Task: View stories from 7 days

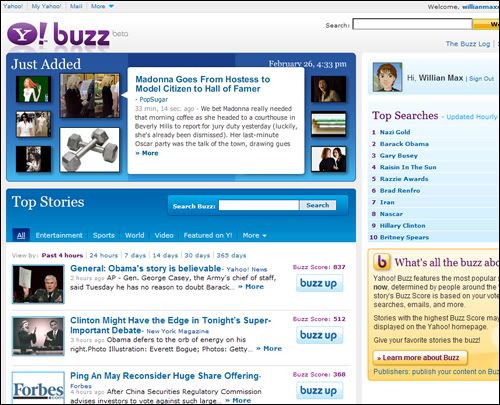Action: pos(135,255)
